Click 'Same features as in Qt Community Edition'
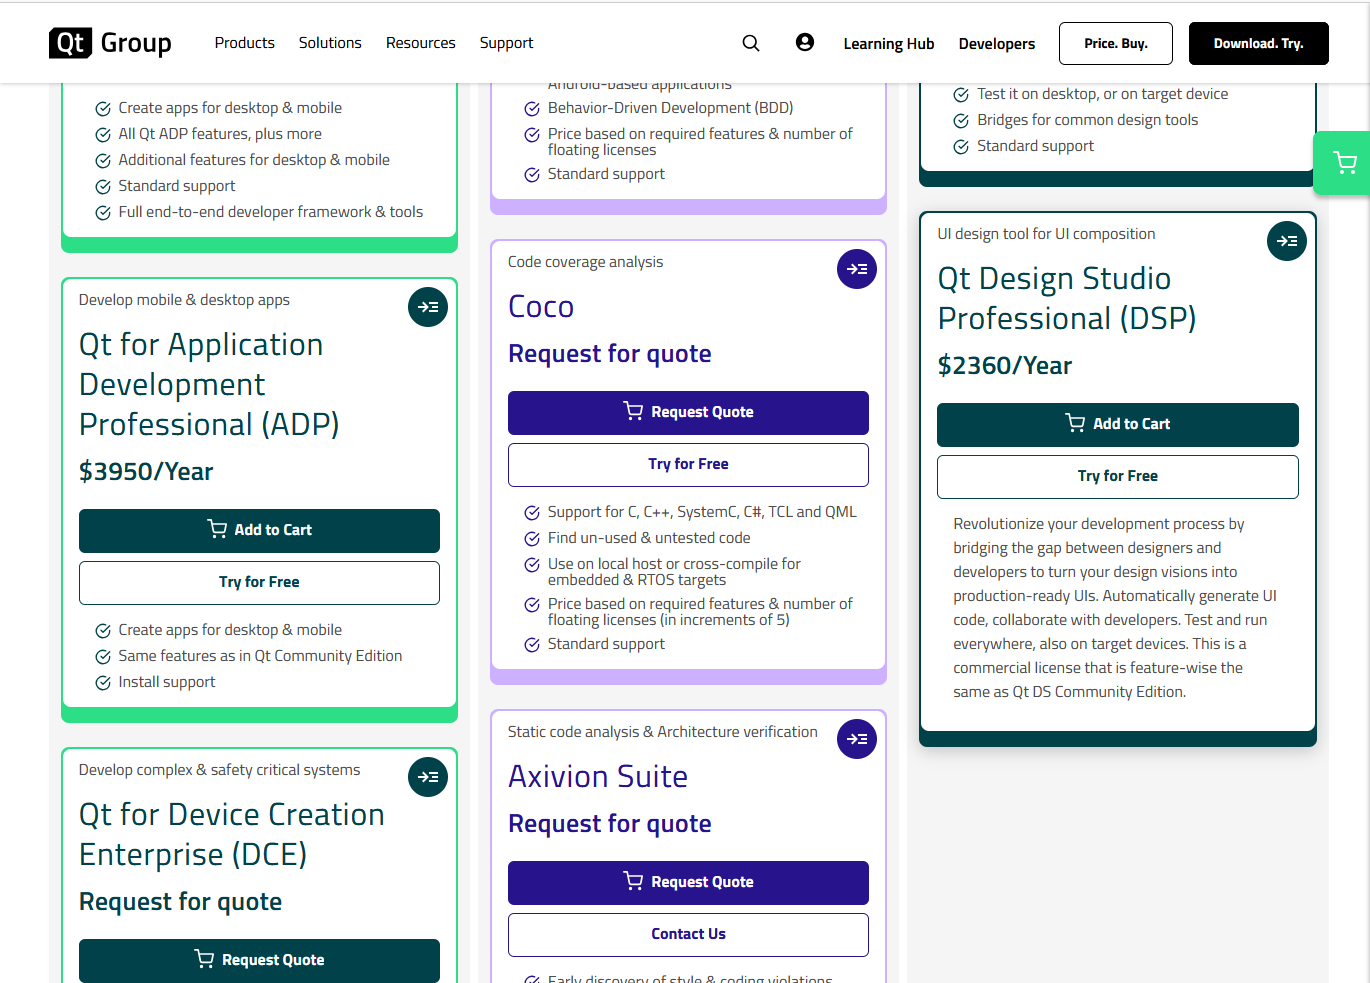Viewport: 1370px width, 983px height. point(260,656)
